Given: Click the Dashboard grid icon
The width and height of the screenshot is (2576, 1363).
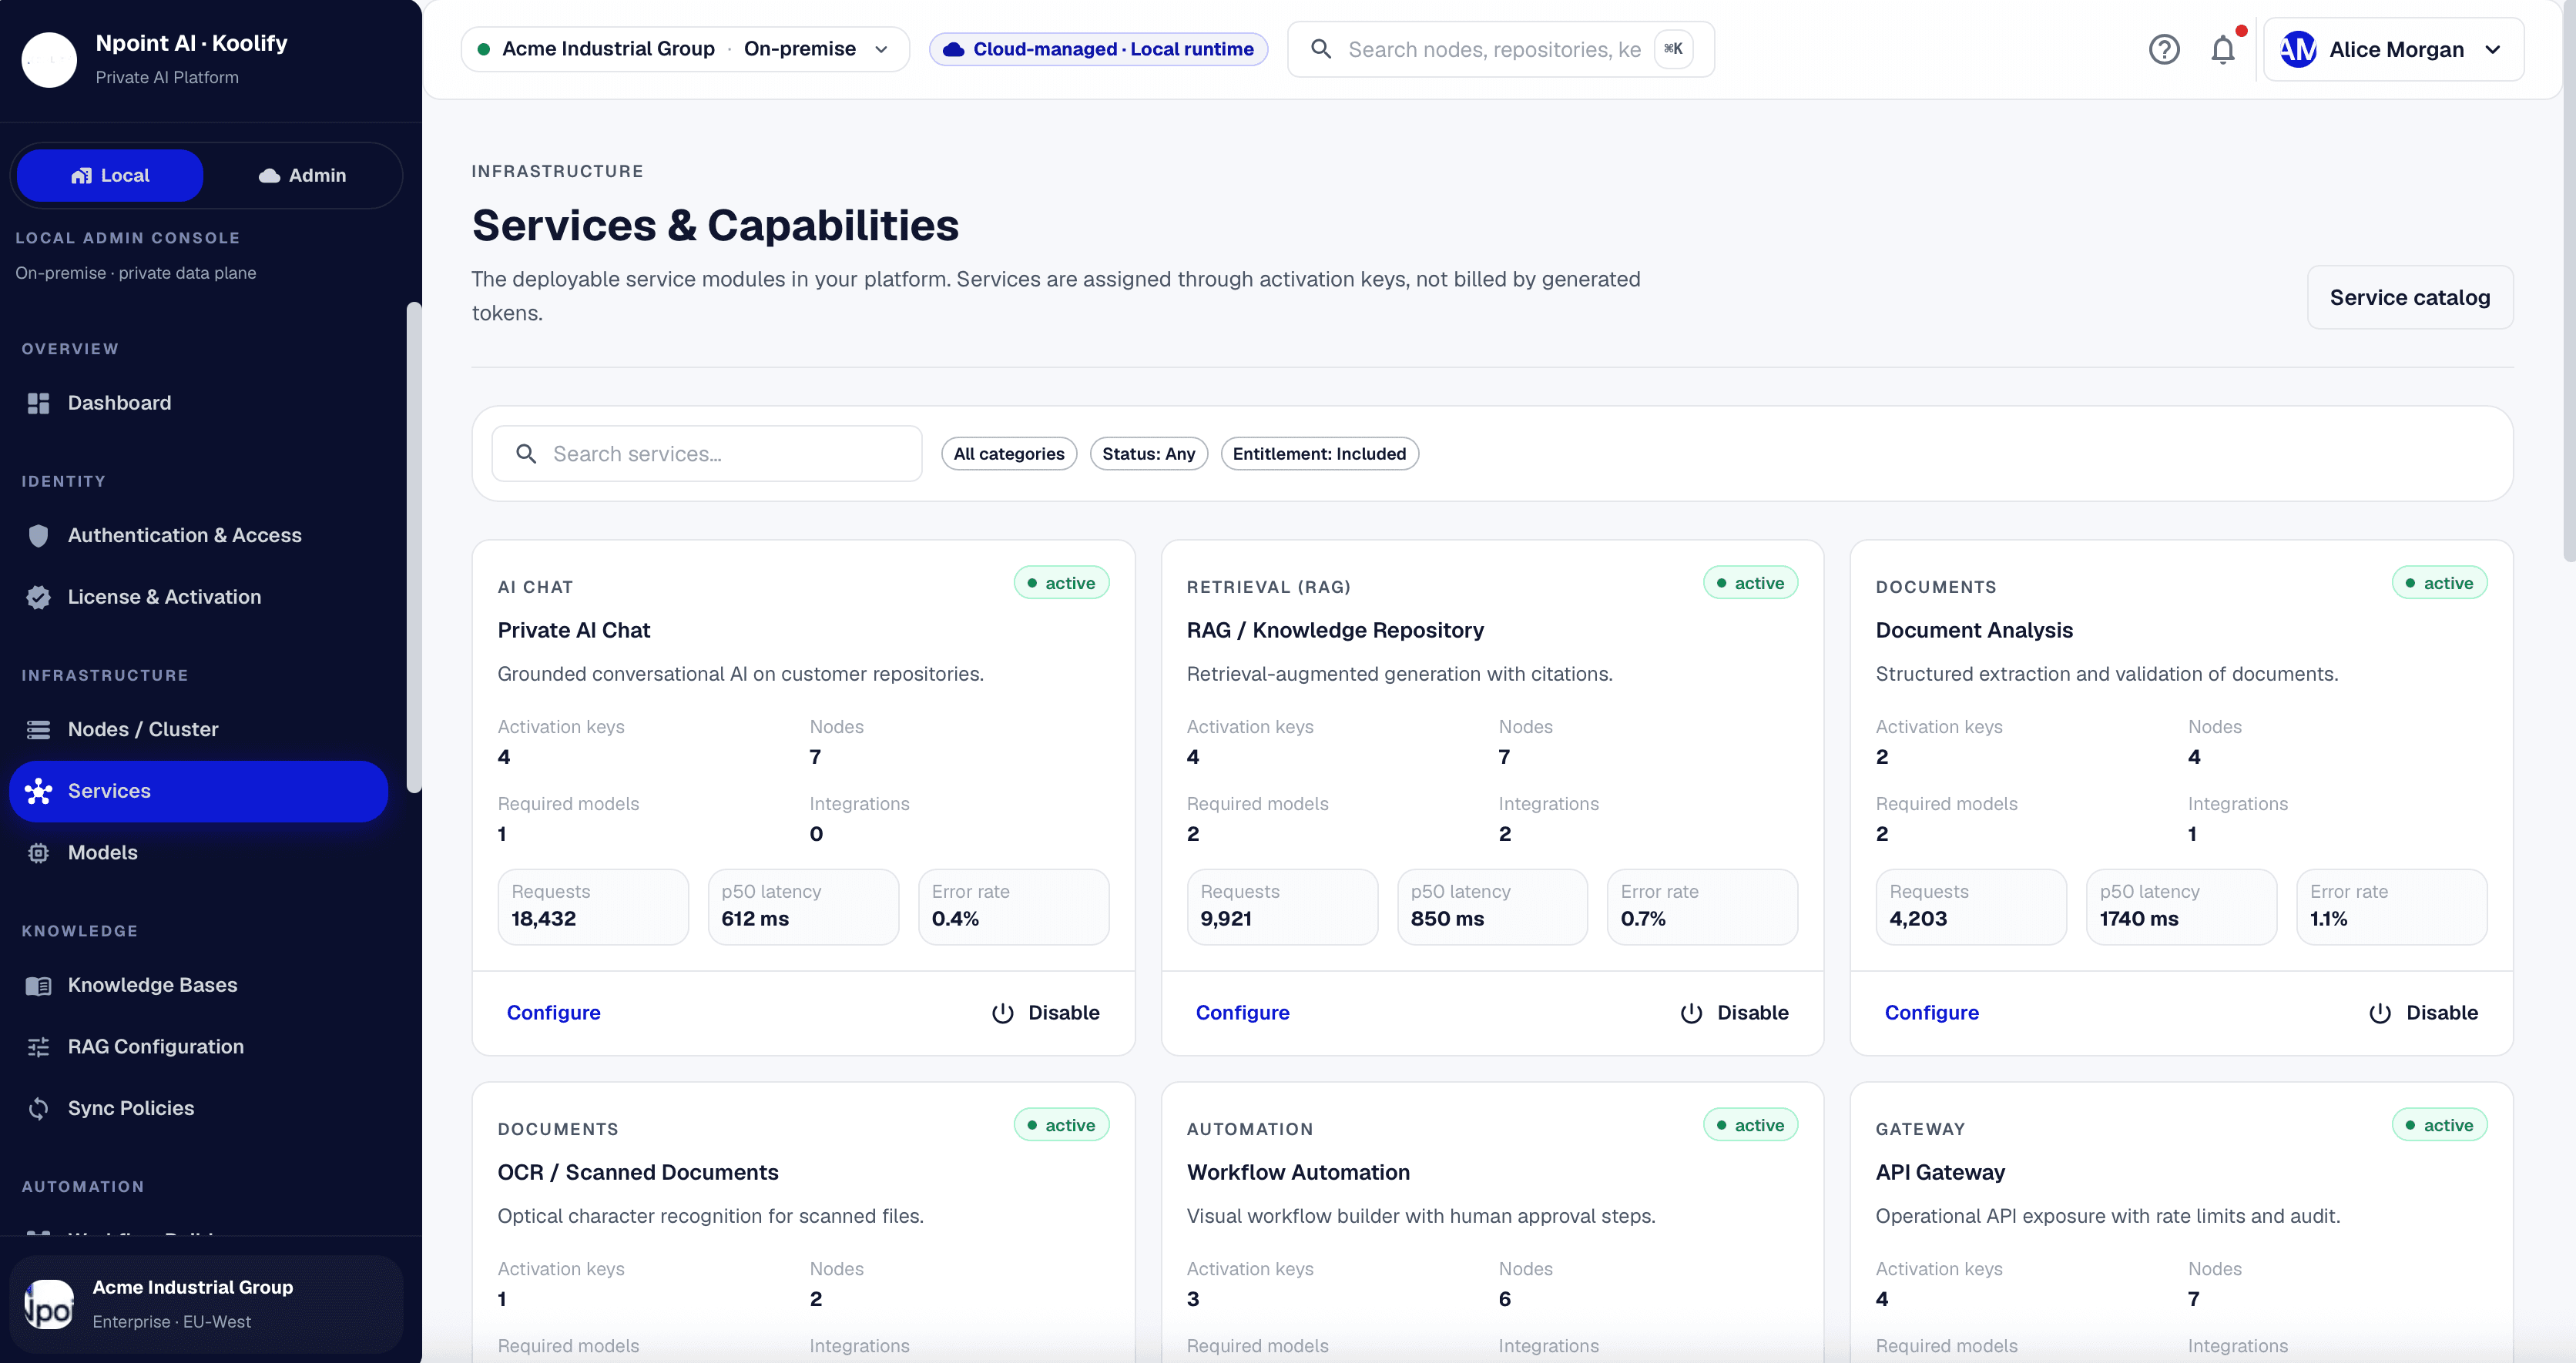Looking at the screenshot, I should tap(38, 403).
